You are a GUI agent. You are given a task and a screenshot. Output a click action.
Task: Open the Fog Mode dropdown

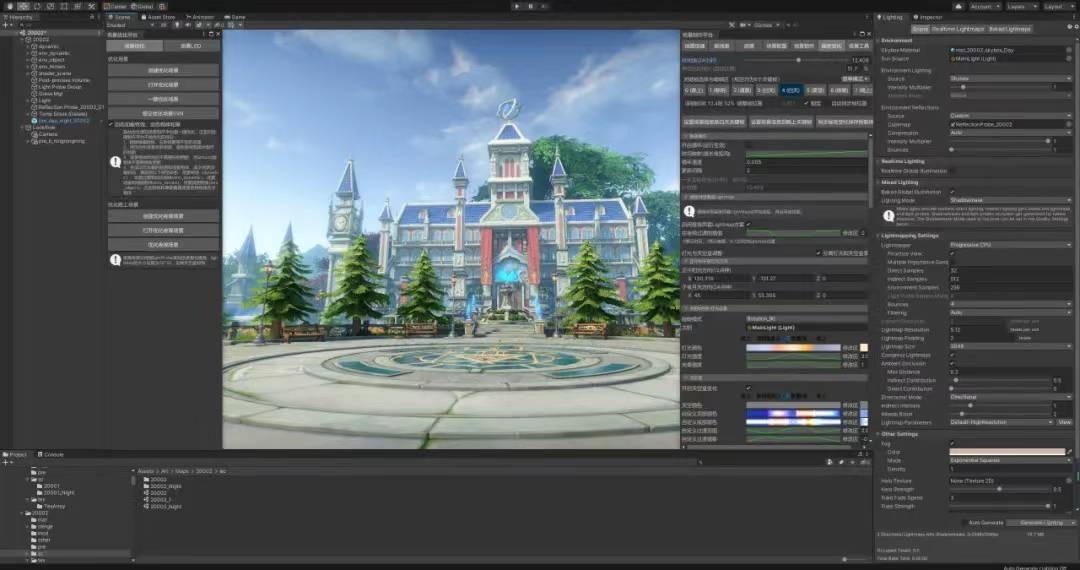click(x=1010, y=461)
